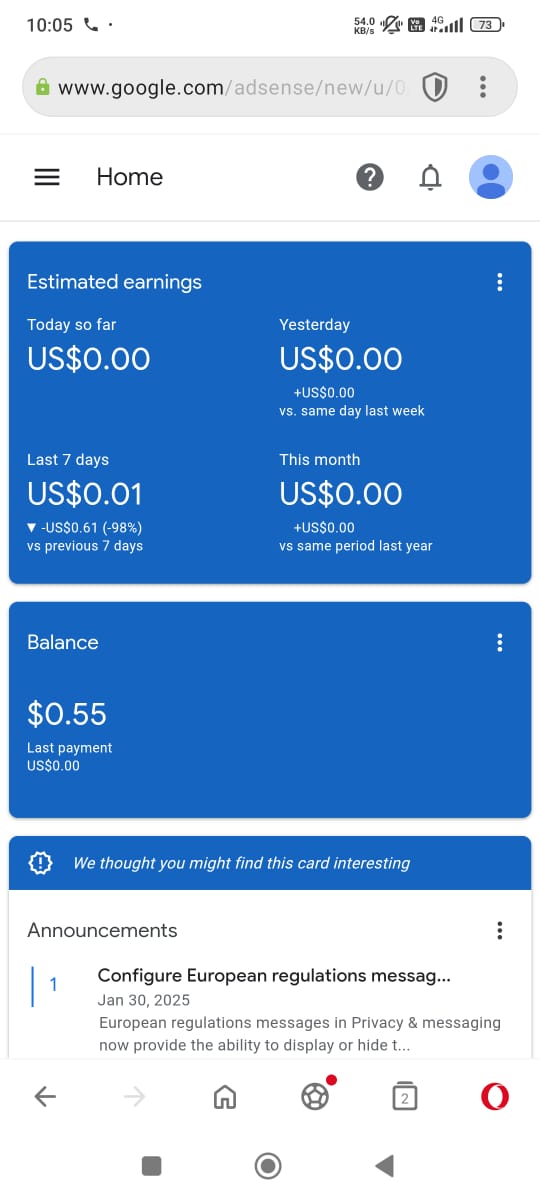Open Estimated earnings card options menu
Viewport: 540px width, 1200px height.
click(x=500, y=282)
